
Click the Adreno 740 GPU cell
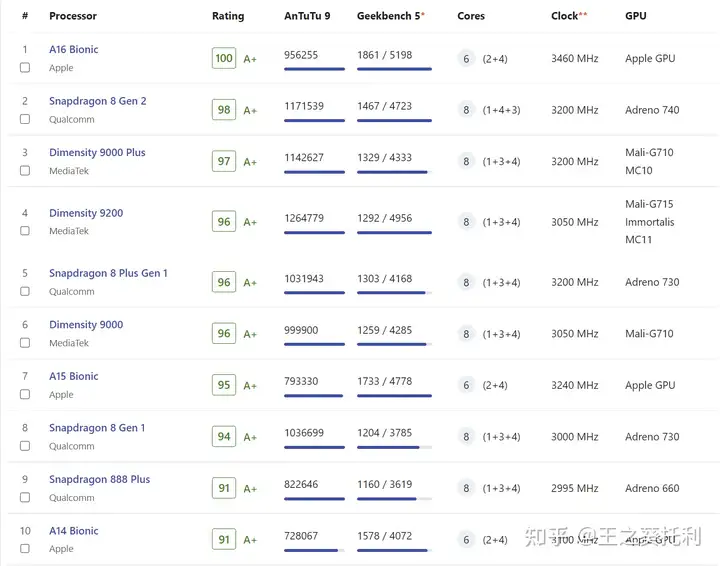click(652, 110)
